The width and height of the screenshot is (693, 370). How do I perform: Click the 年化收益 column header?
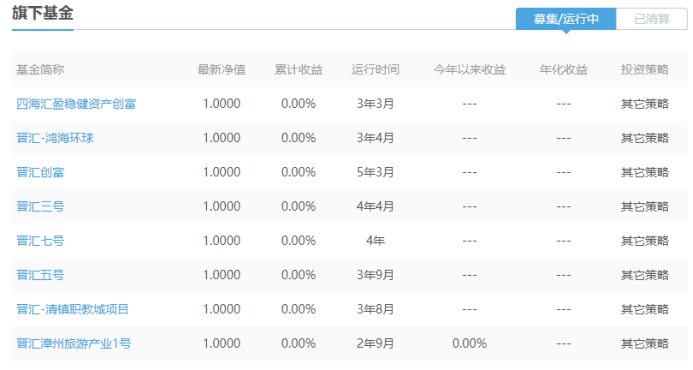[564, 69]
